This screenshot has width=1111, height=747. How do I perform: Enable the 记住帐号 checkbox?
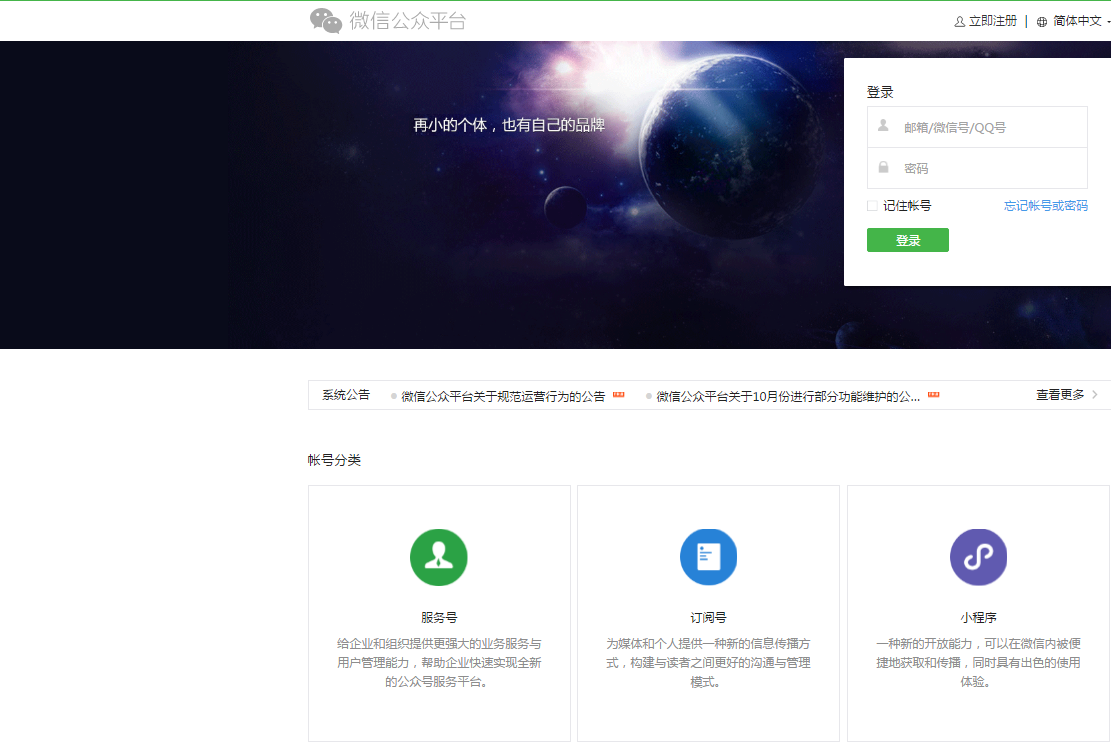point(872,206)
